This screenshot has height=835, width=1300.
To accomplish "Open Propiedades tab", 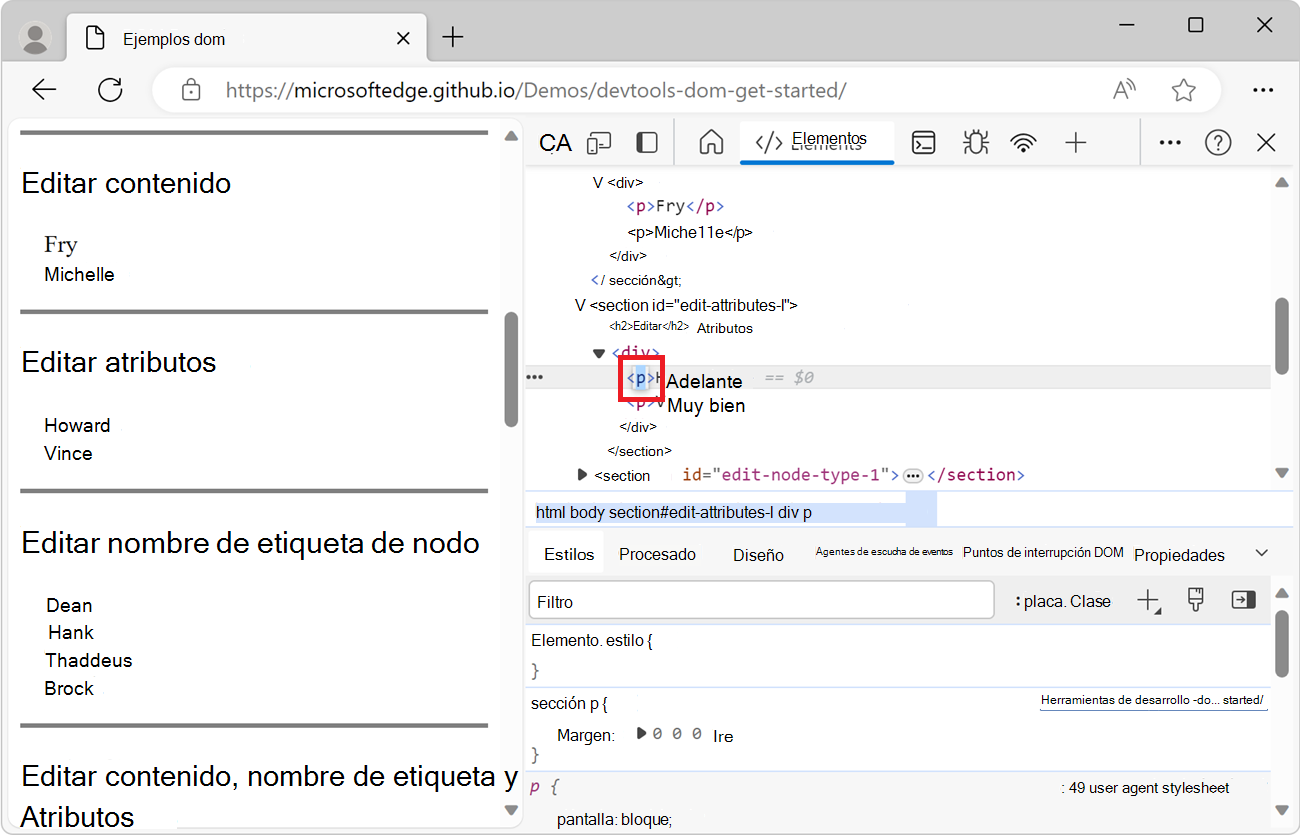I will click(1179, 555).
